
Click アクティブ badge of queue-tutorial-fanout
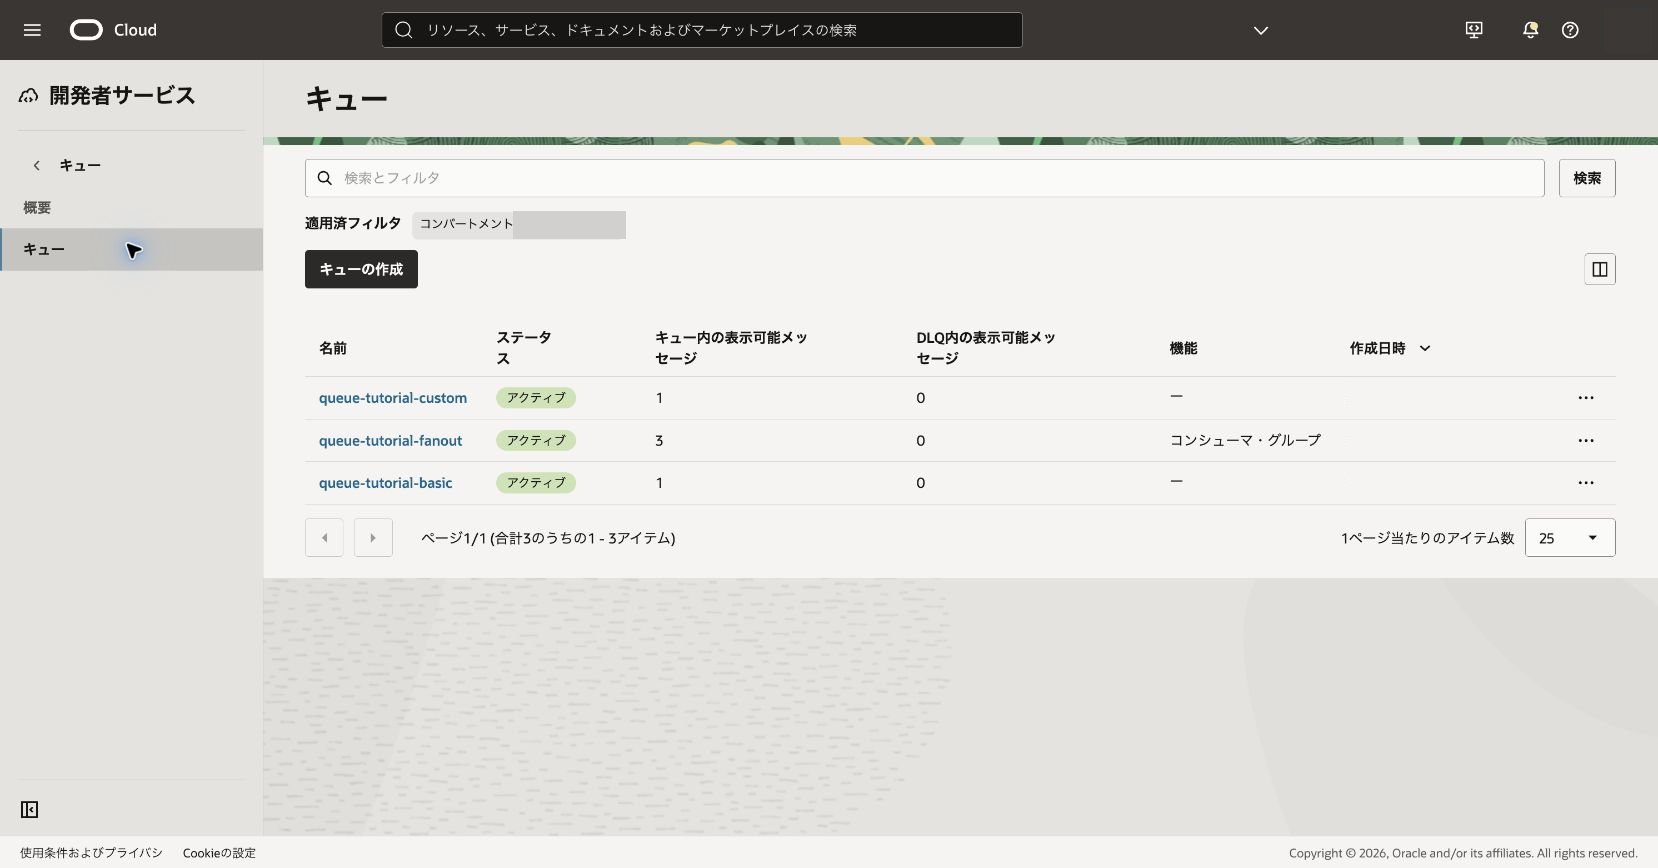pyautogui.click(x=536, y=441)
